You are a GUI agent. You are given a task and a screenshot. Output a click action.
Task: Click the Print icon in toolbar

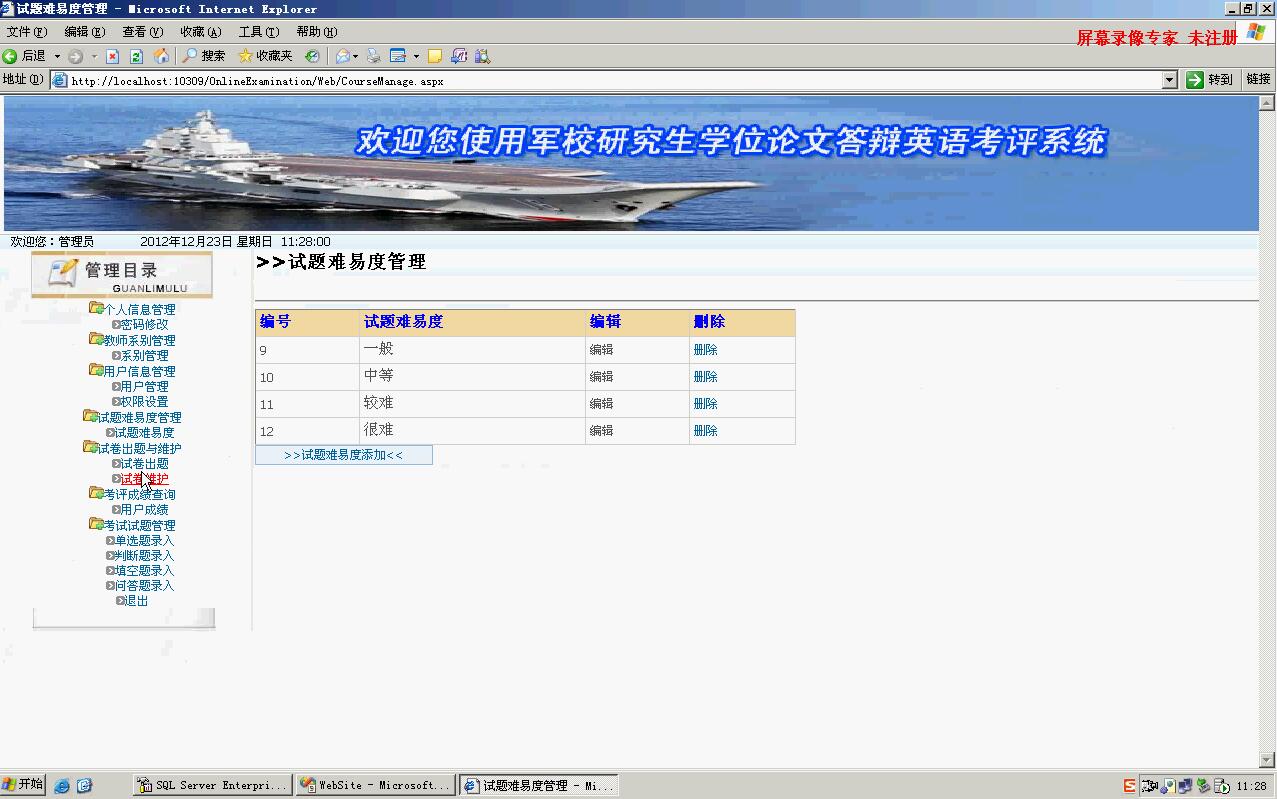point(374,56)
